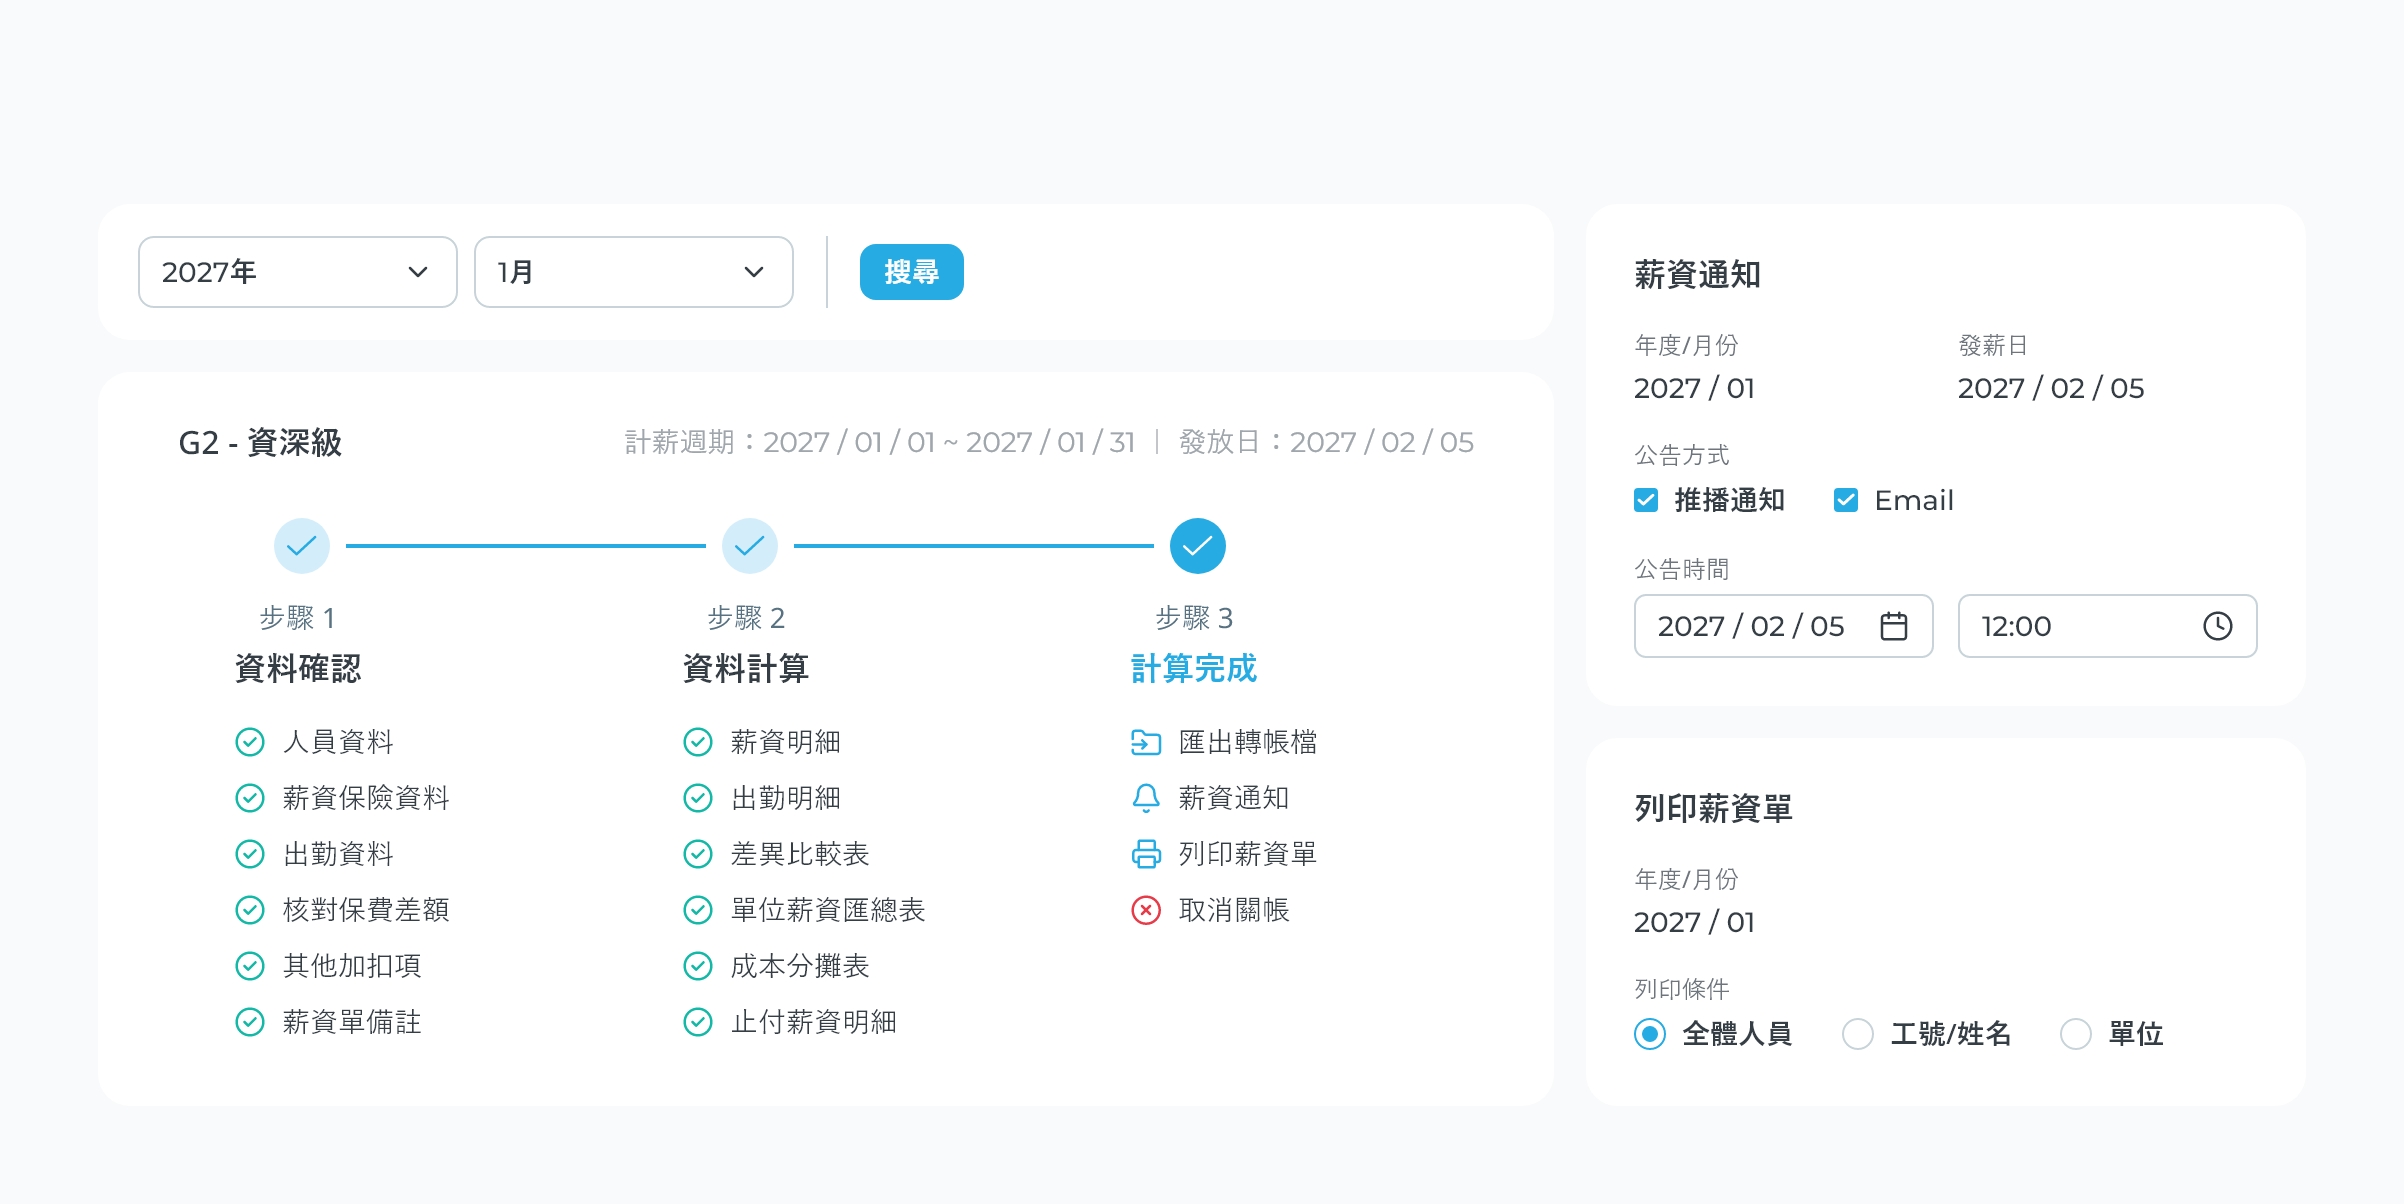Click the step 2 checkmark circle

pyautogui.click(x=750, y=546)
